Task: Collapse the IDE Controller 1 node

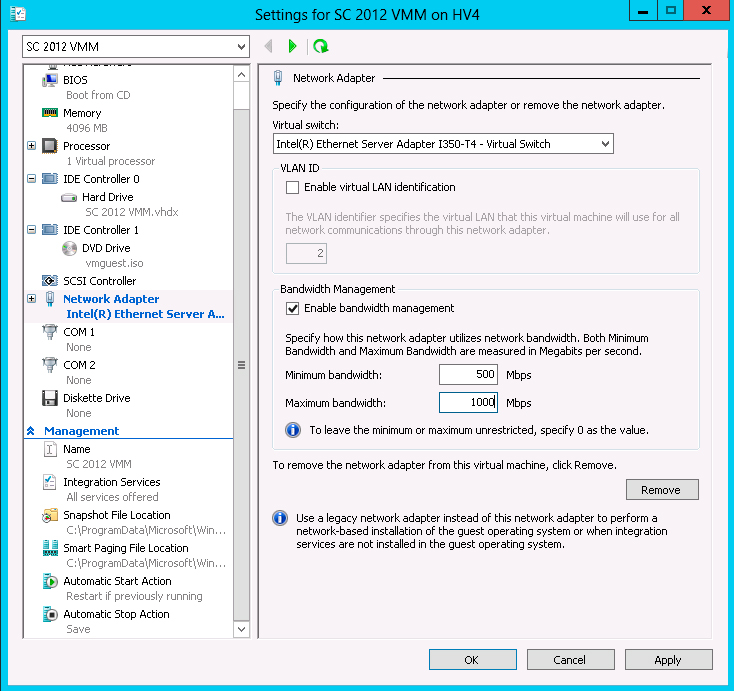Action: pyautogui.click(x=31, y=229)
